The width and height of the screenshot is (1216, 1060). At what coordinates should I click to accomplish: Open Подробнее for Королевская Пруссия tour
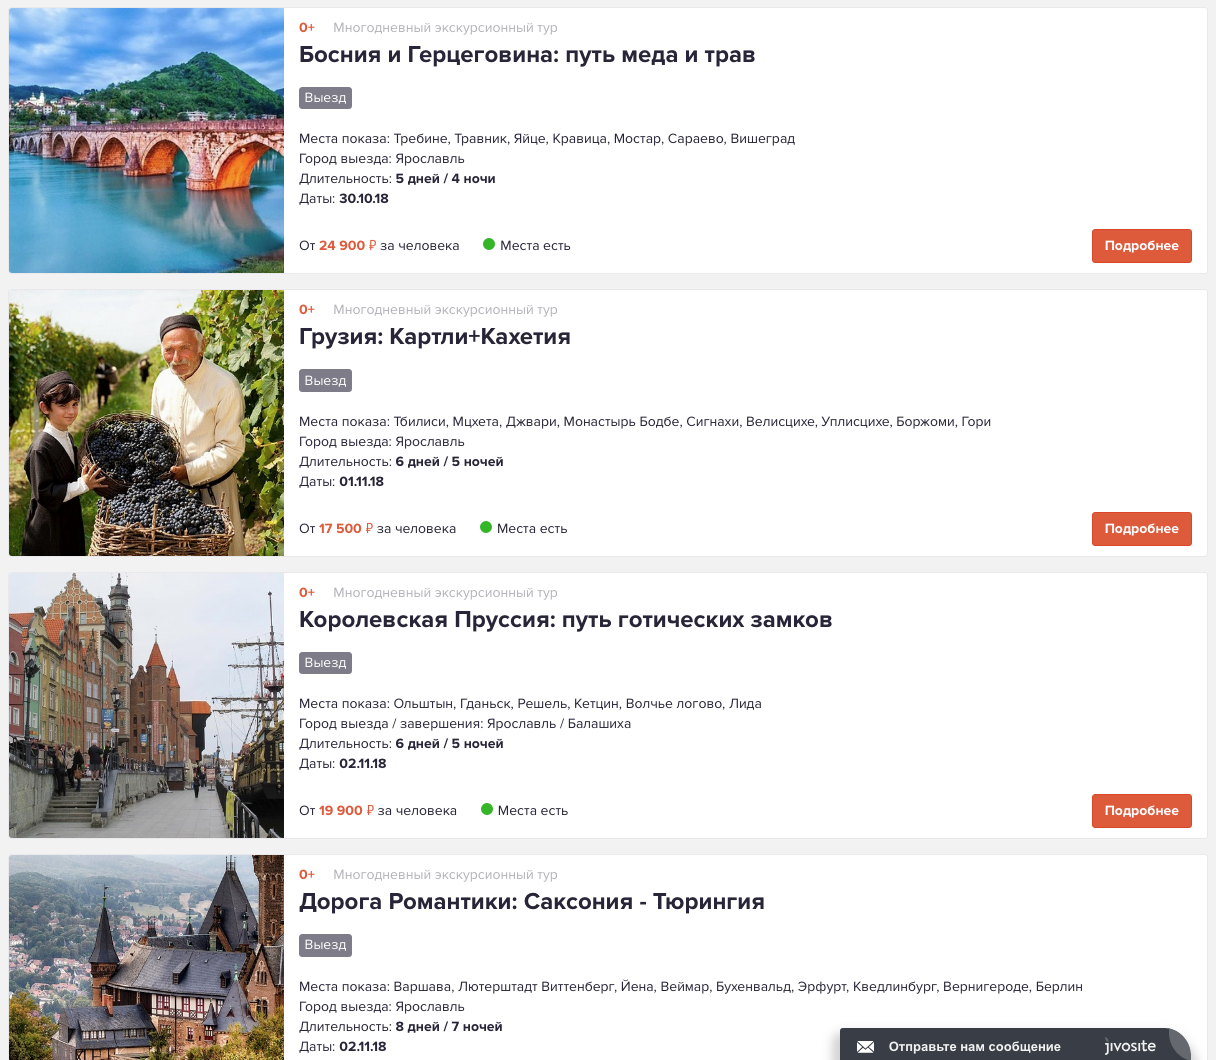click(x=1141, y=811)
